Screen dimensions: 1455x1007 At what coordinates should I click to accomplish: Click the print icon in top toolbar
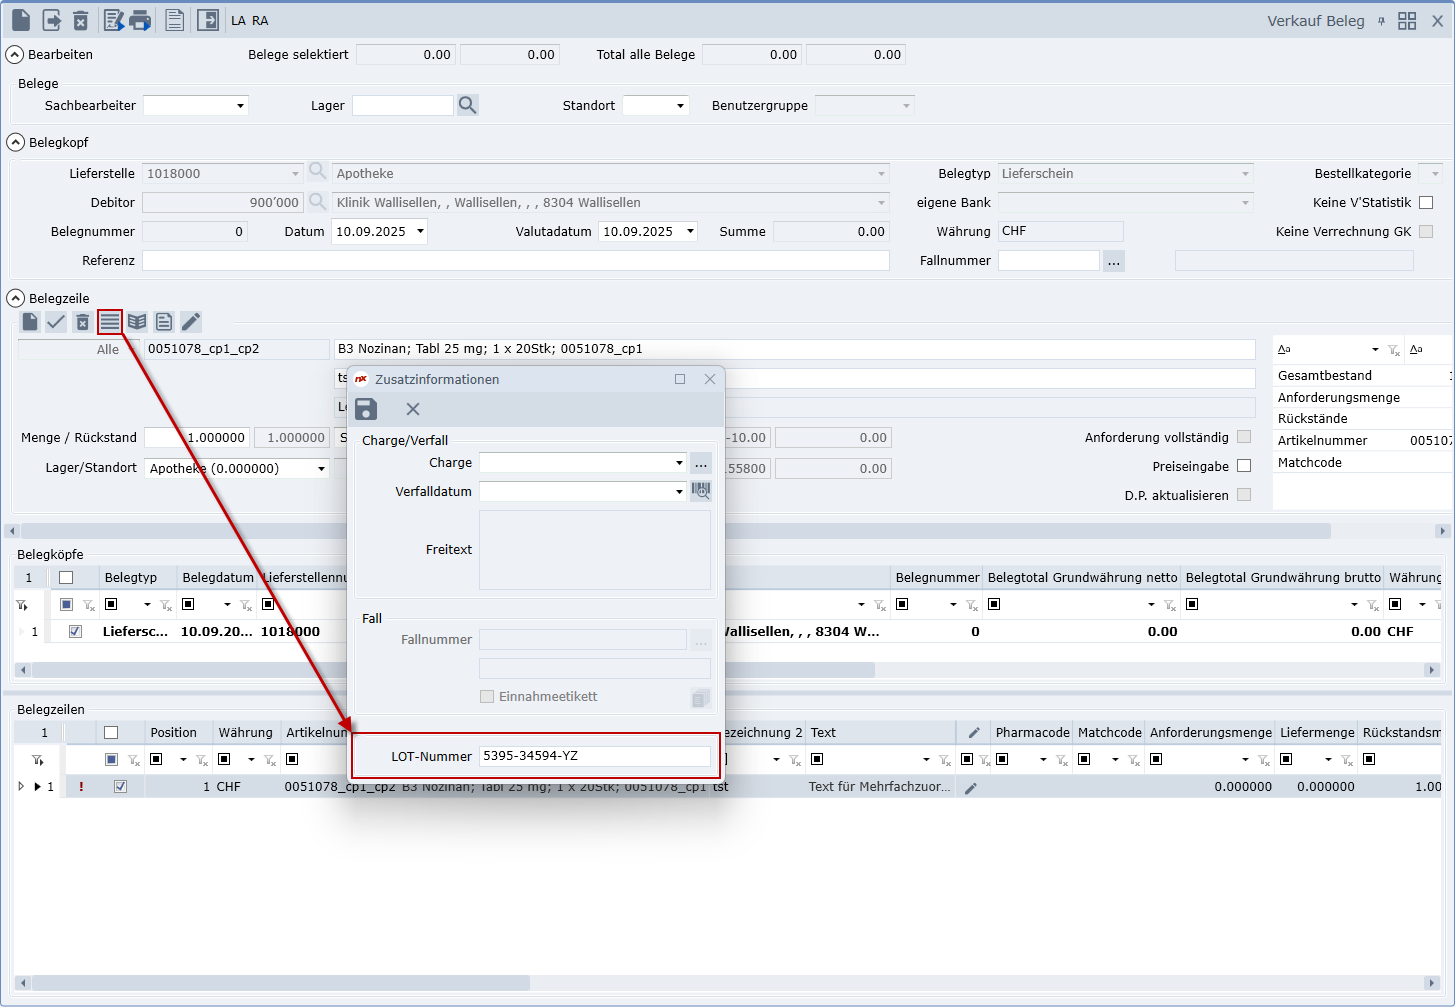click(141, 20)
